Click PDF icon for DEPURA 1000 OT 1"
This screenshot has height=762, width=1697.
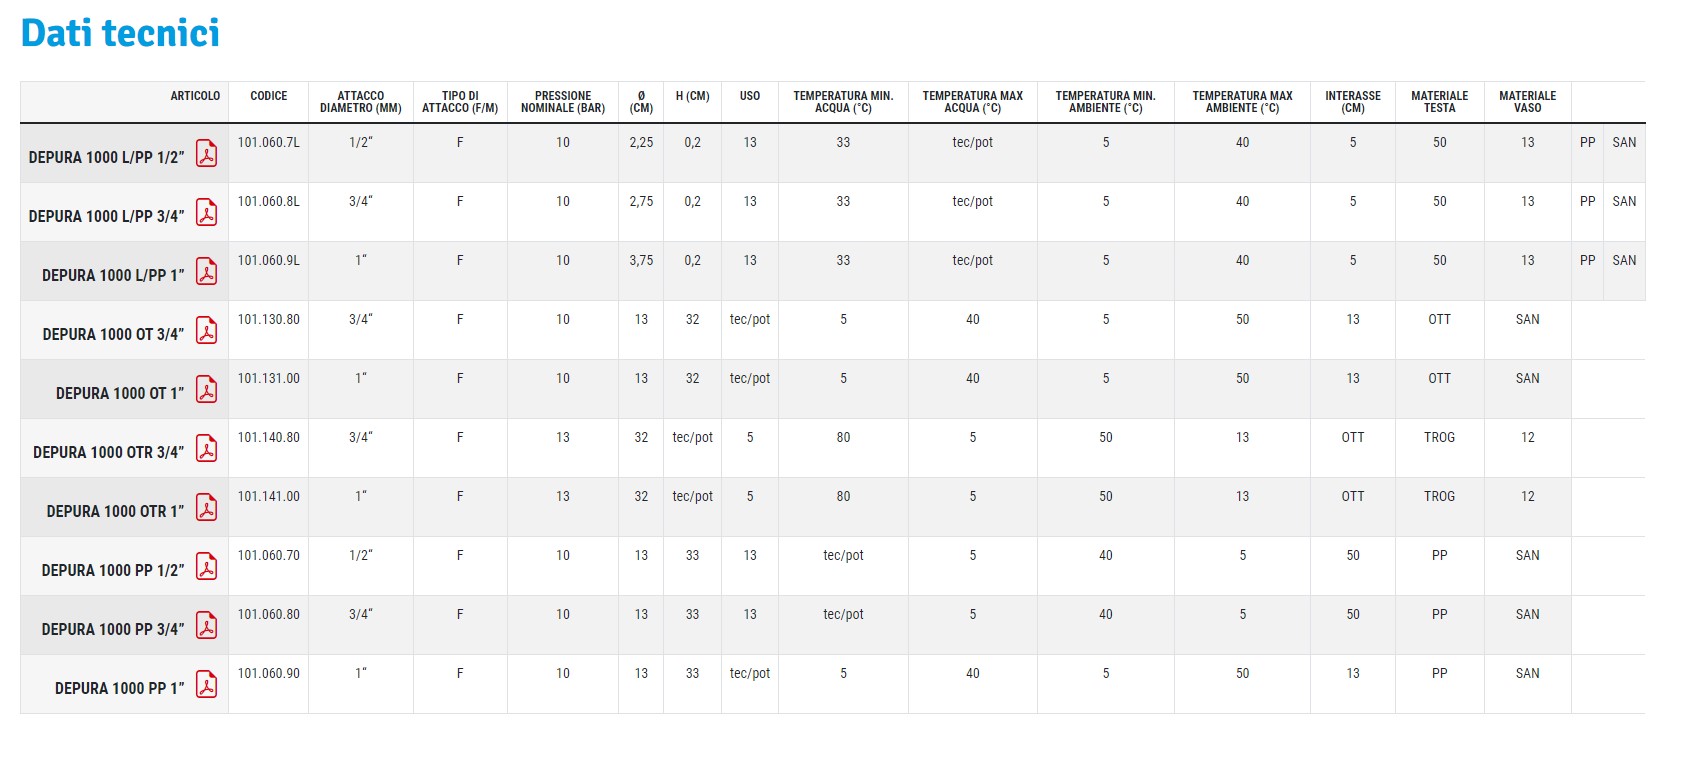206,390
